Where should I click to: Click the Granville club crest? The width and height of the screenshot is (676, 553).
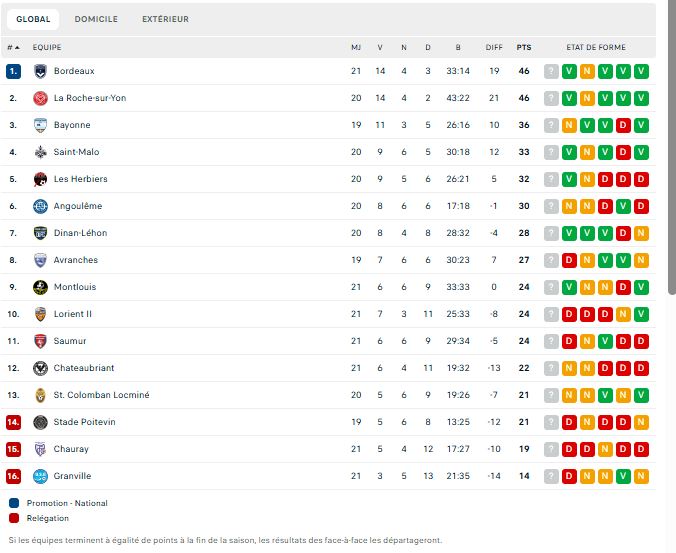coord(40,476)
